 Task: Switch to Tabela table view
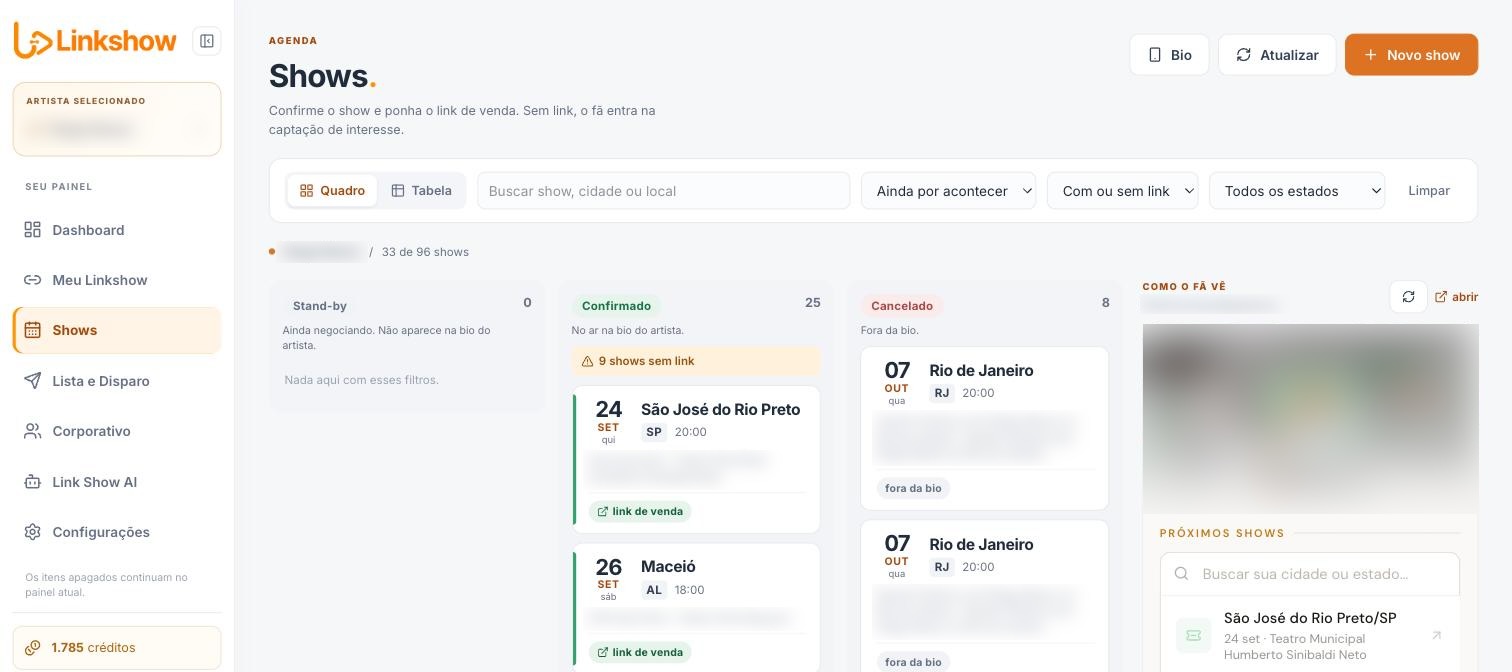(421, 191)
